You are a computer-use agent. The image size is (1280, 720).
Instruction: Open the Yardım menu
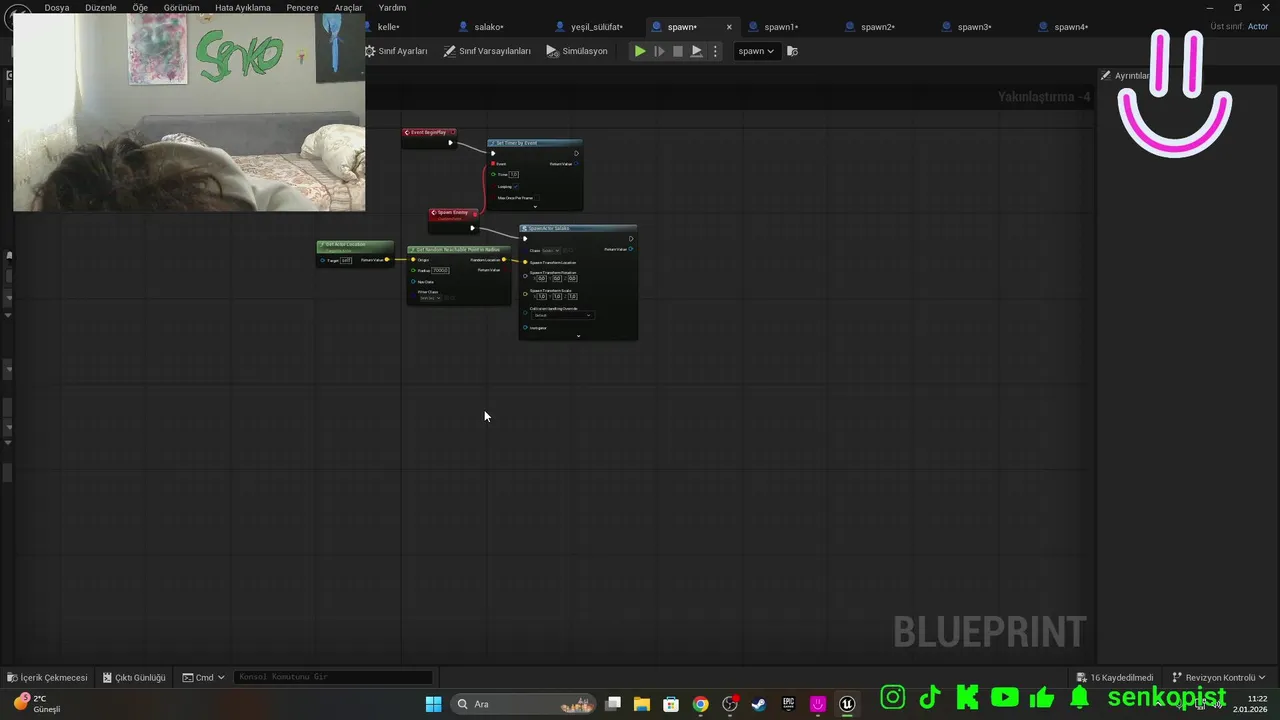click(x=392, y=7)
